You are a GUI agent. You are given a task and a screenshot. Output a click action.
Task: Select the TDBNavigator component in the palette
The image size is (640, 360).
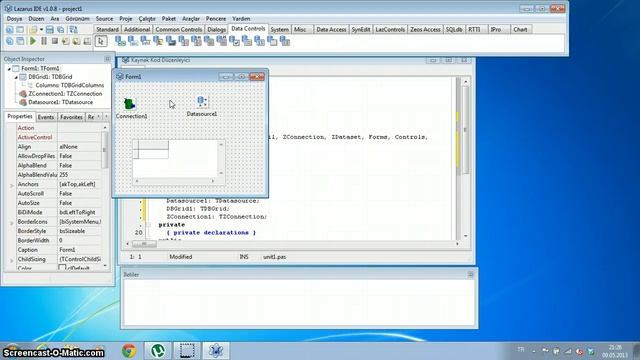(x=120, y=41)
